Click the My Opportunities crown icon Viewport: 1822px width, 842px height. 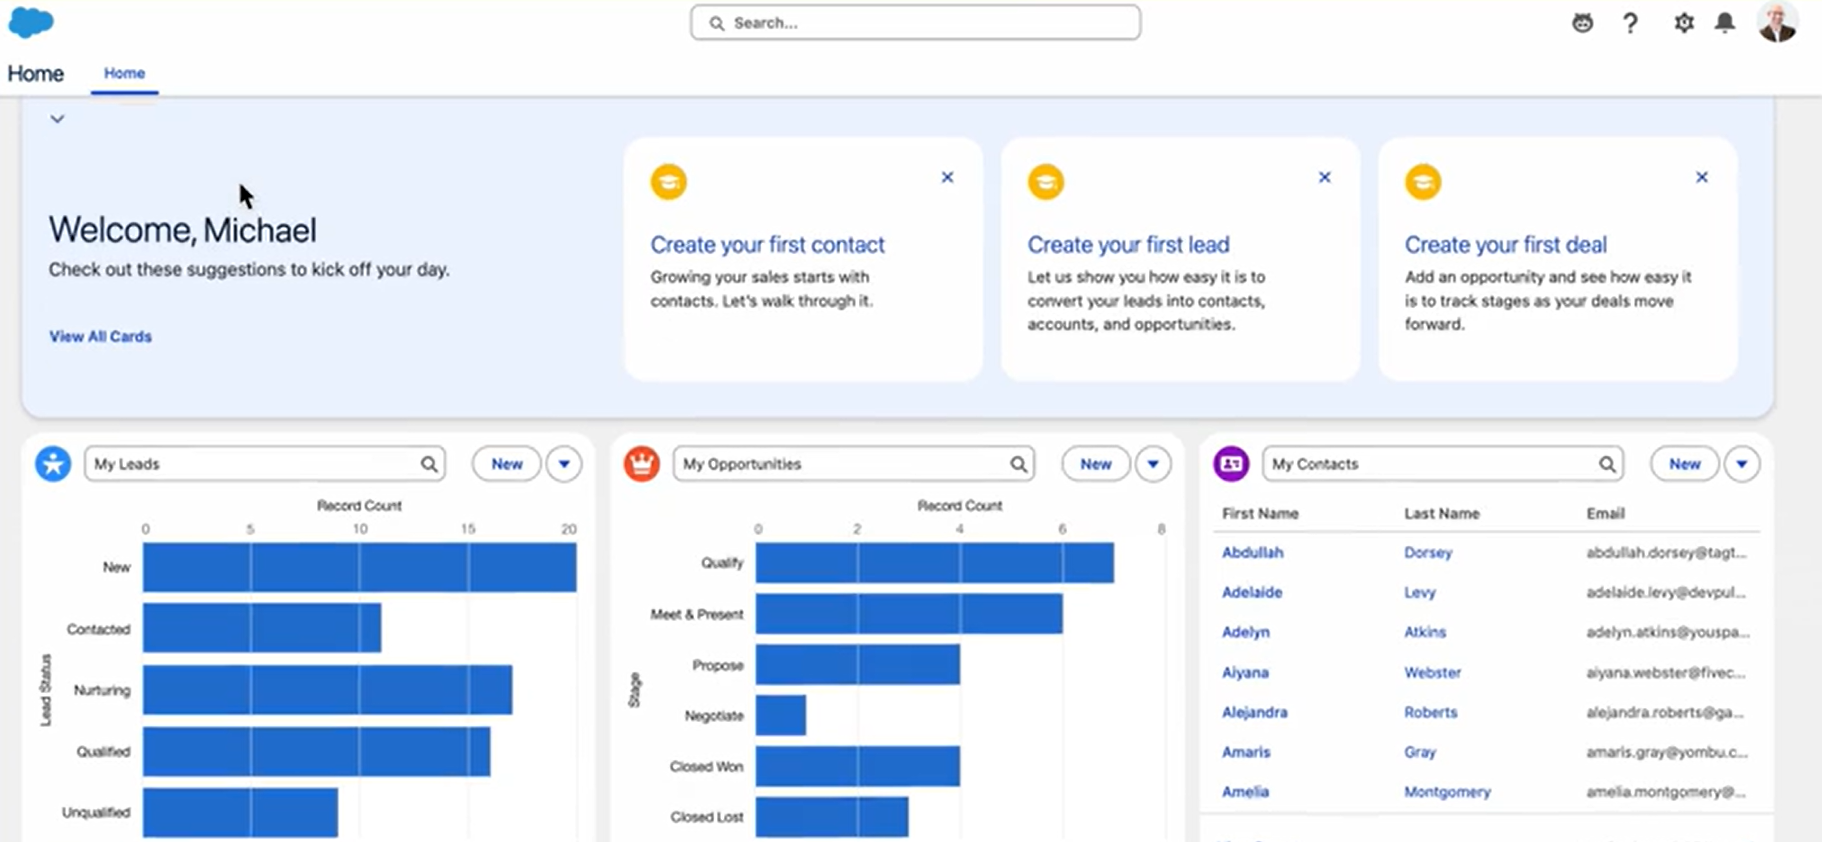(x=642, y=464)
